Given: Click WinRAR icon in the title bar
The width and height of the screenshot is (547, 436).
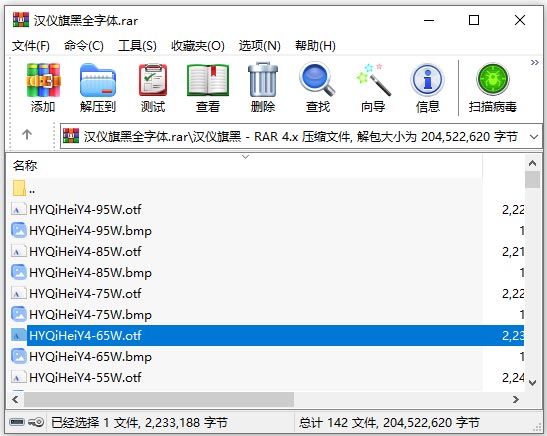Looking at the screenshot, I should coord(21,20).
